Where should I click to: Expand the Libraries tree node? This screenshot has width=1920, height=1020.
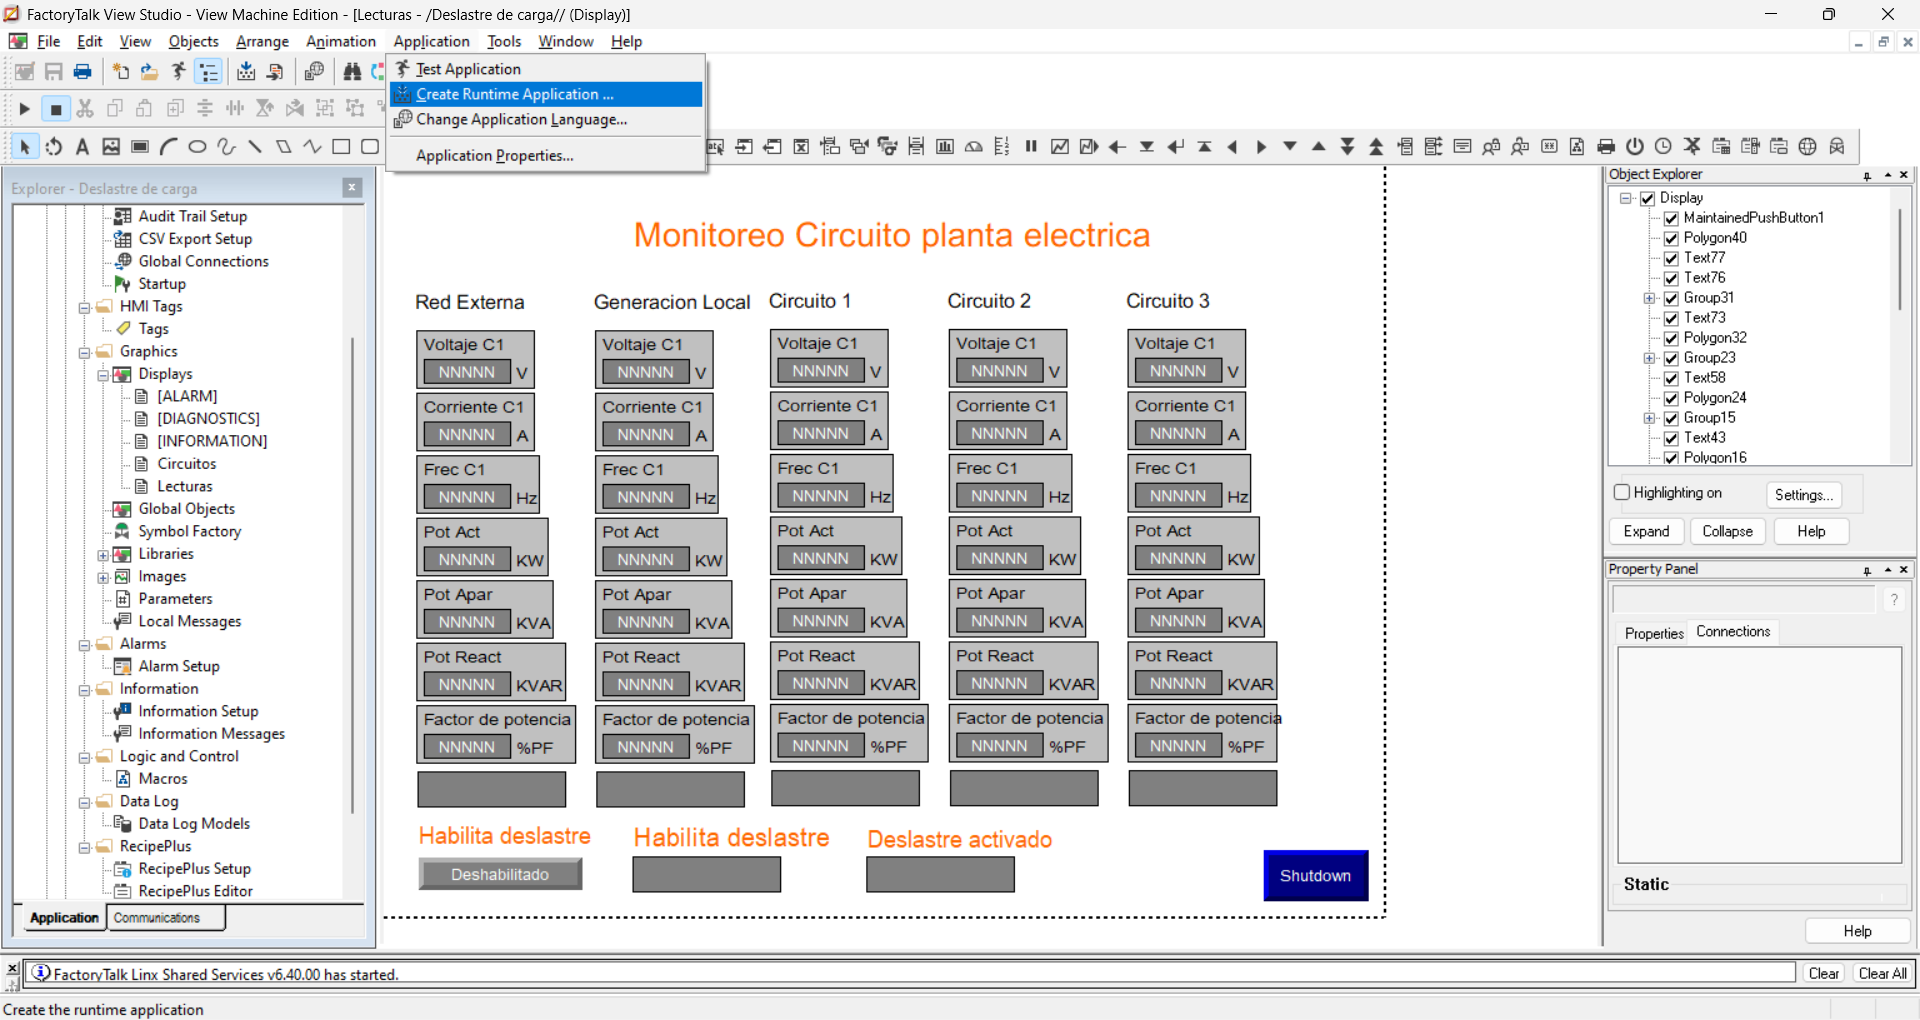click(103, 555)
